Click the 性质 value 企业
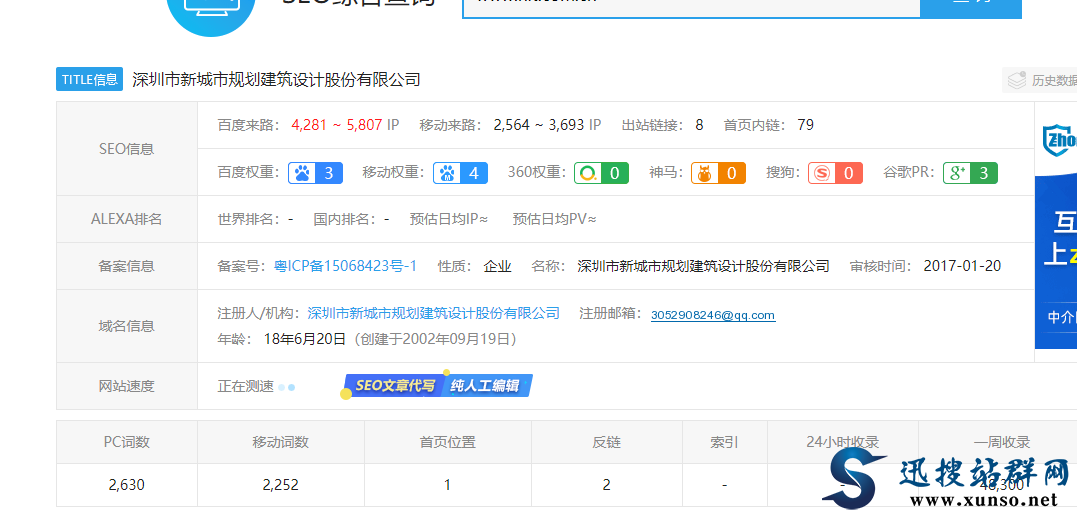This screenshot has height=515, width=1077. coord(497,266)
